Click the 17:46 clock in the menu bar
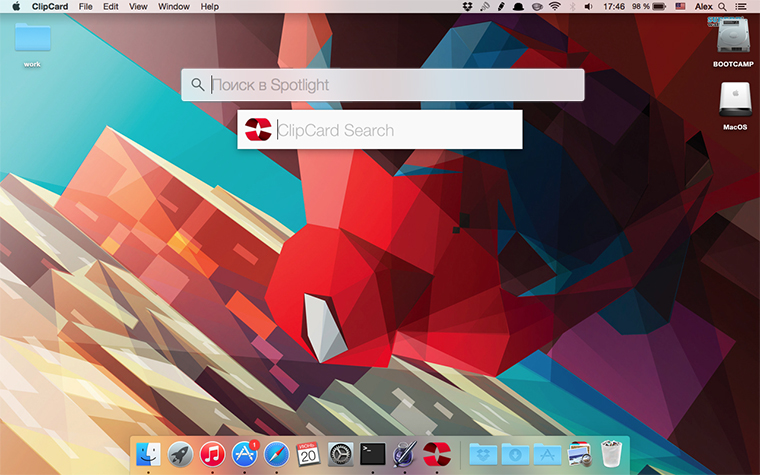 (x=614, y=6)
